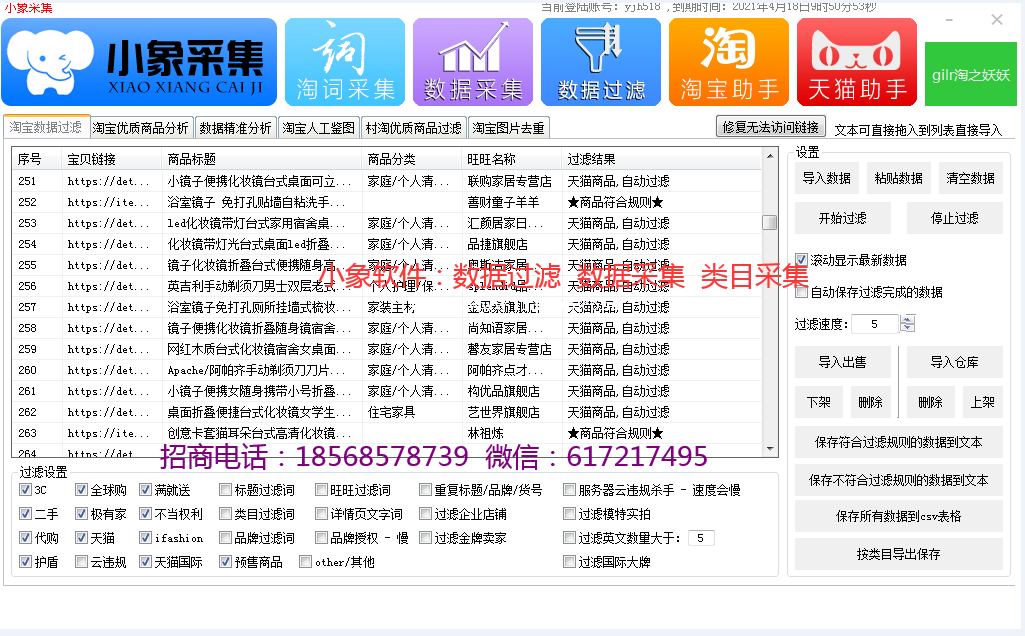Screen dimensions: 1025x636
Task: Click the 过滤英文数量大于 value field
Action: (x=701, y=538)
